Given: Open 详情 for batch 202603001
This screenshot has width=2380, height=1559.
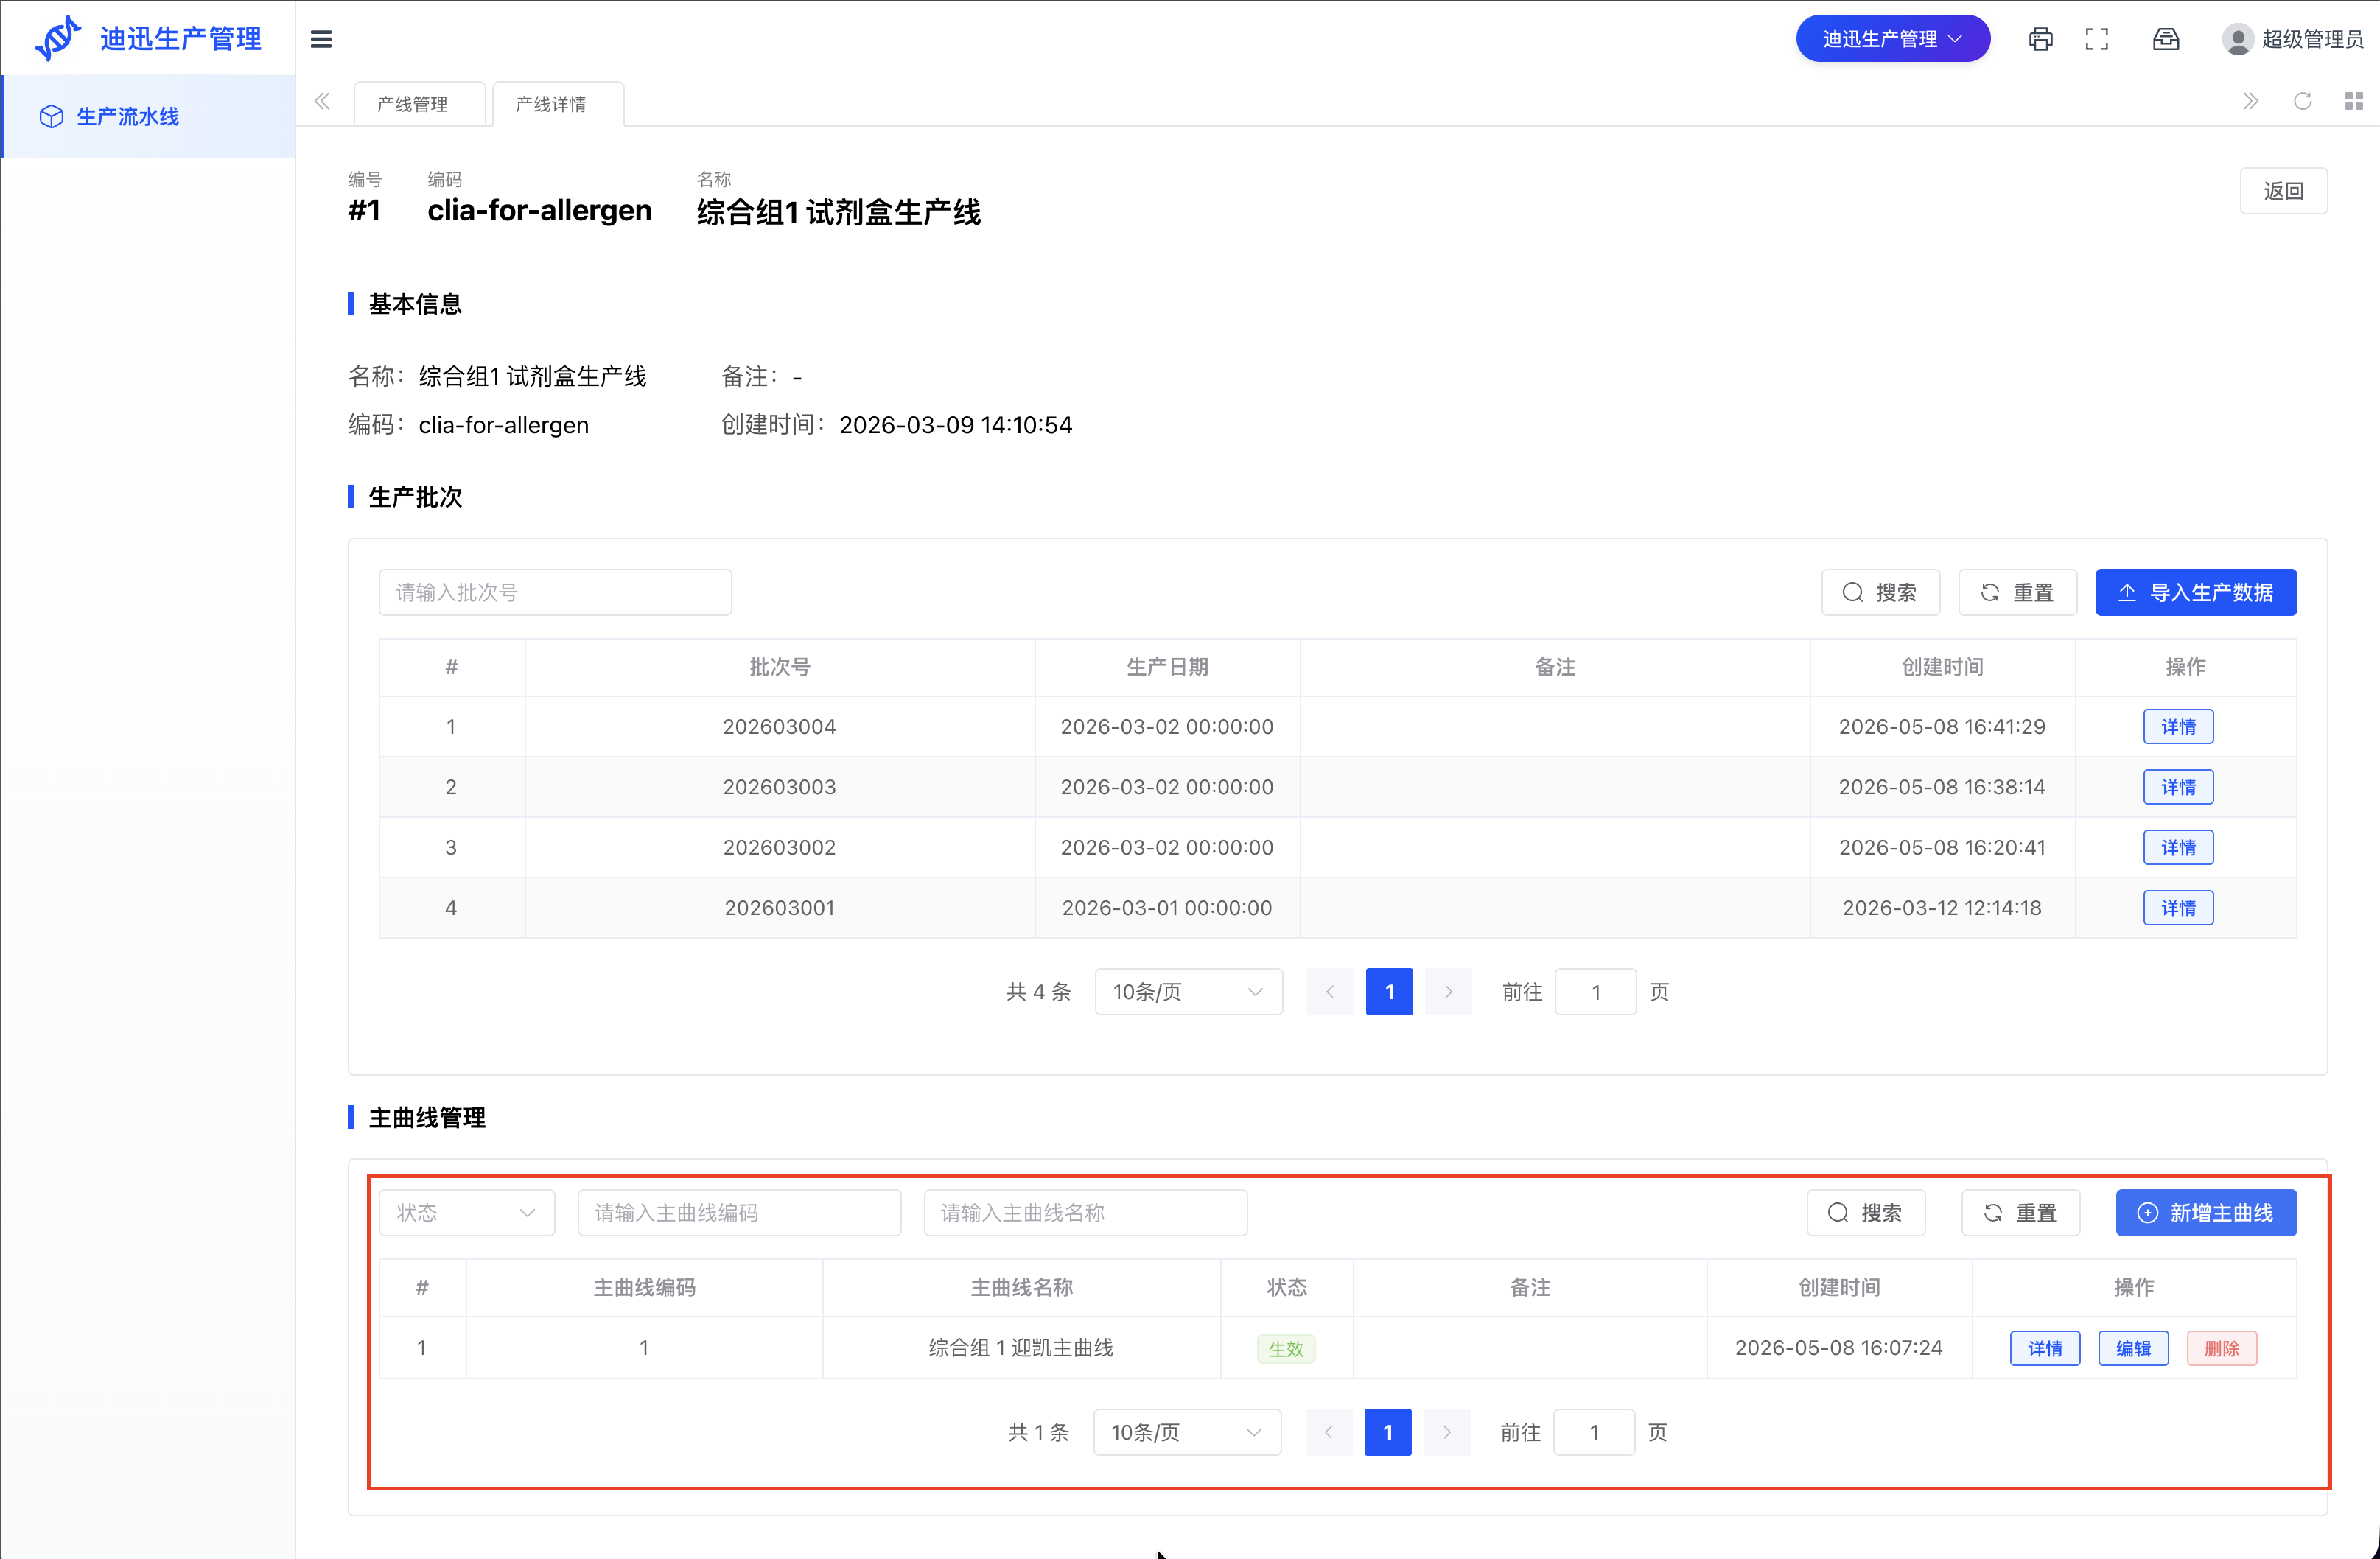Looking at the screenshot, I should (x=2178, y=908).
